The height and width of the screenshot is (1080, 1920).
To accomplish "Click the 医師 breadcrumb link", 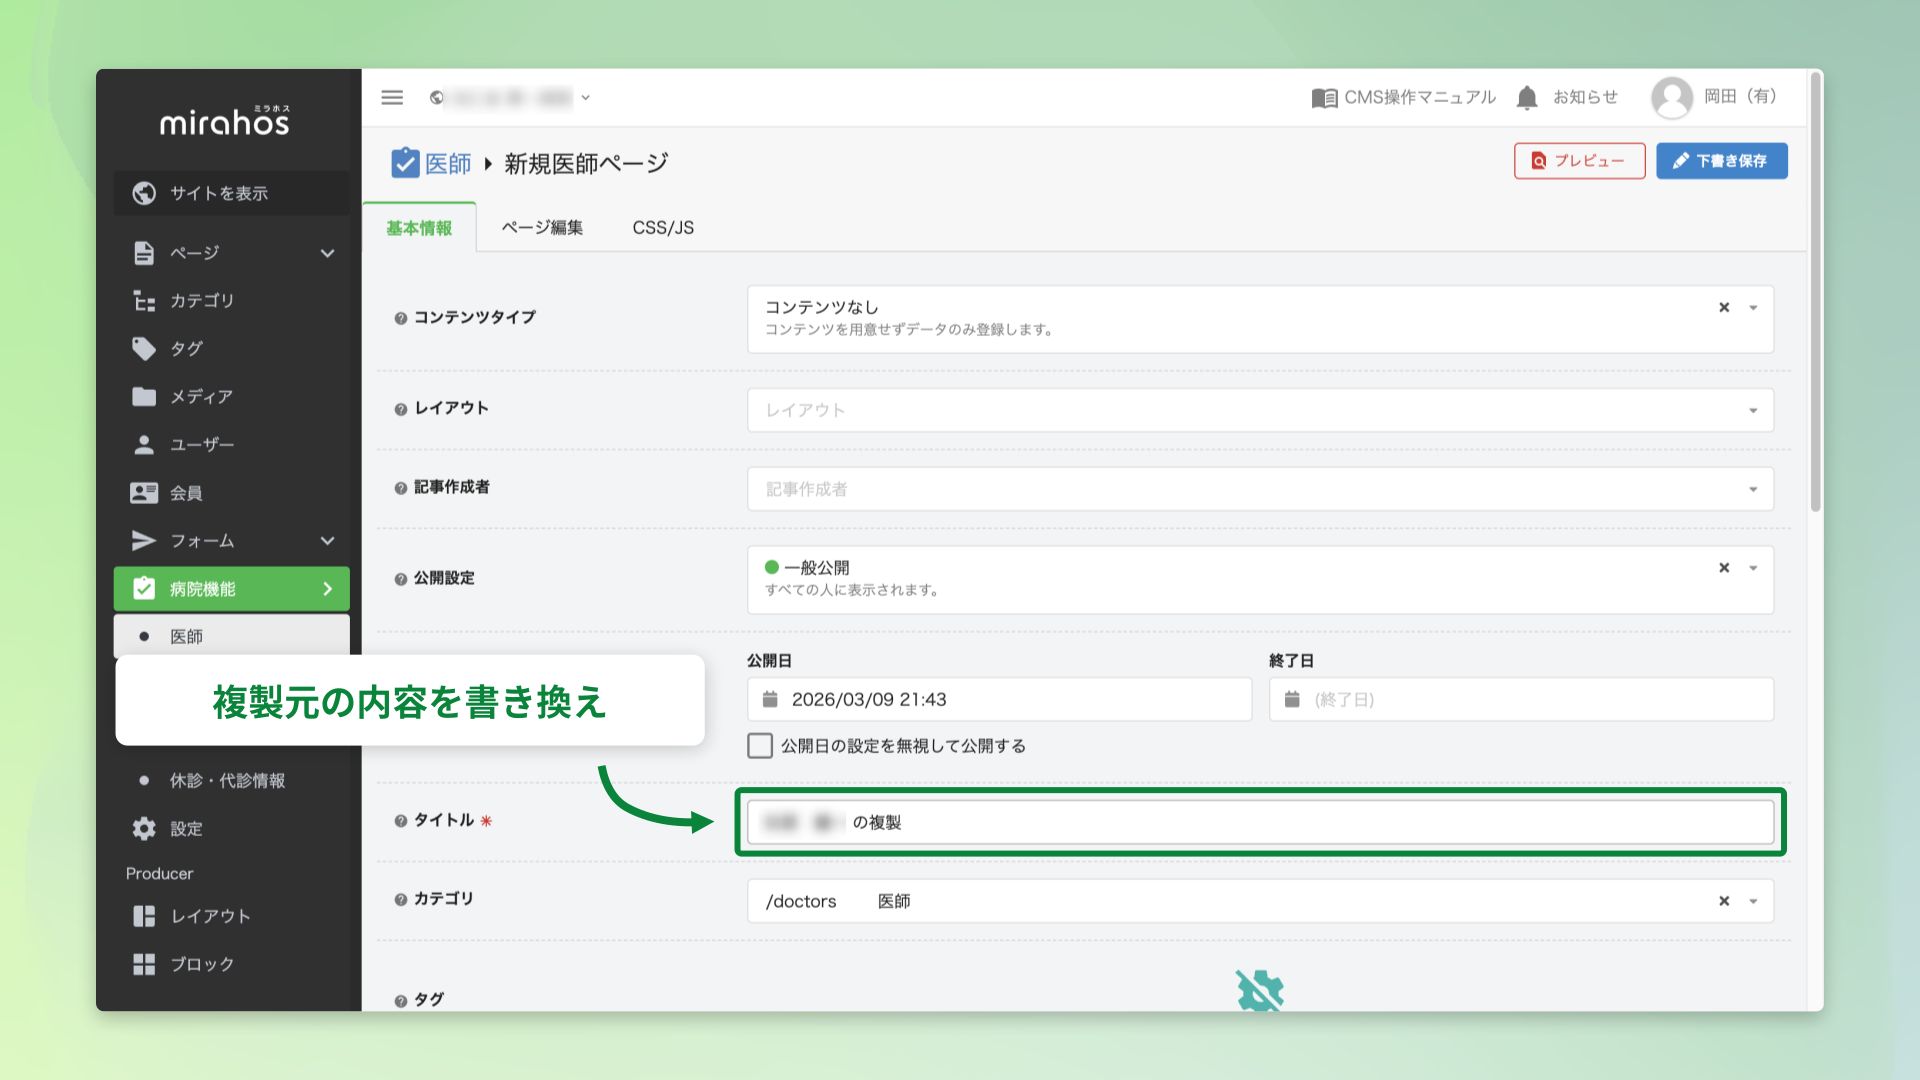I will tap(448, 163).
